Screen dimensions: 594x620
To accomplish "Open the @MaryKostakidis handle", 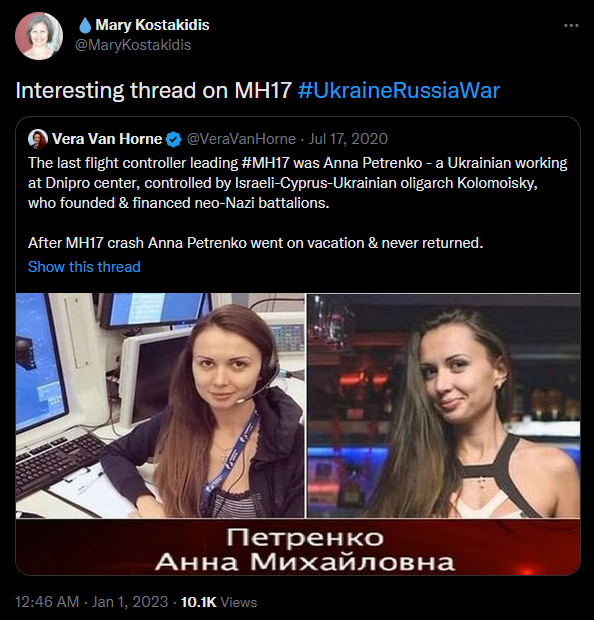I will click(x=133, y=45).
